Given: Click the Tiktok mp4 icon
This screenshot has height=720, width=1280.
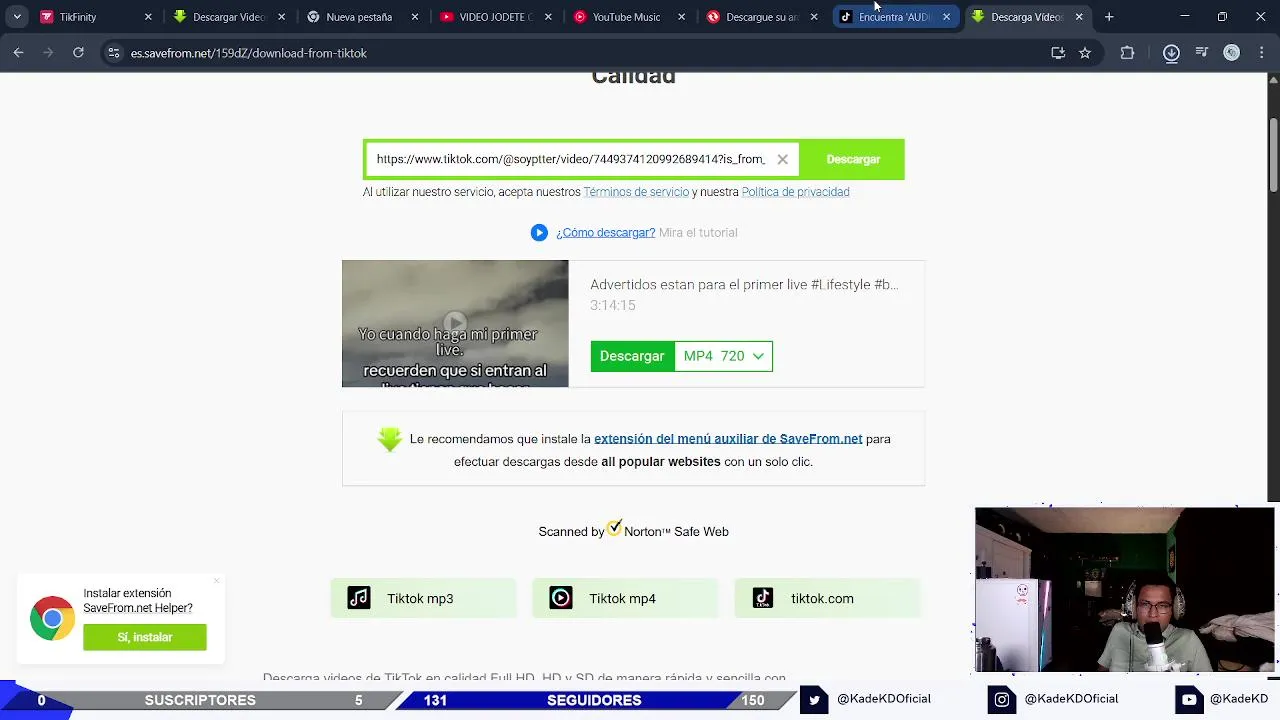Looking at the screenshot, I should 561,598.
